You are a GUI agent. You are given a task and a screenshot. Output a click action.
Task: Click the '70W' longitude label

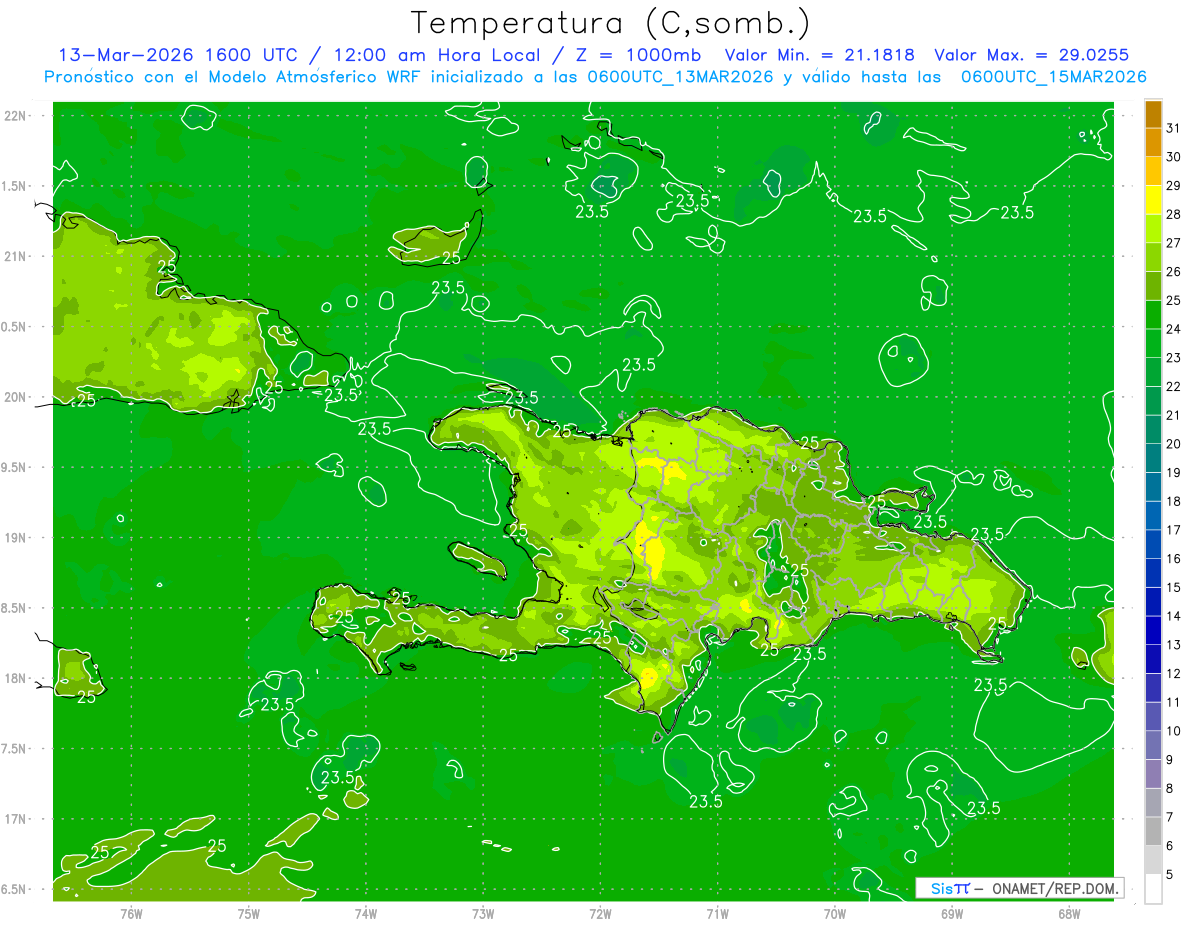(x=834, y=913)
